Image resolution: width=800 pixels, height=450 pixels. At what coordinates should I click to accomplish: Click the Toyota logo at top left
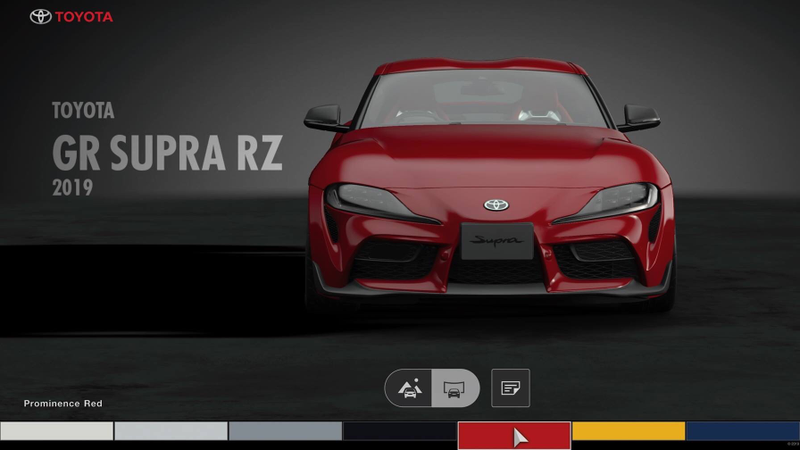click(71, 16)
